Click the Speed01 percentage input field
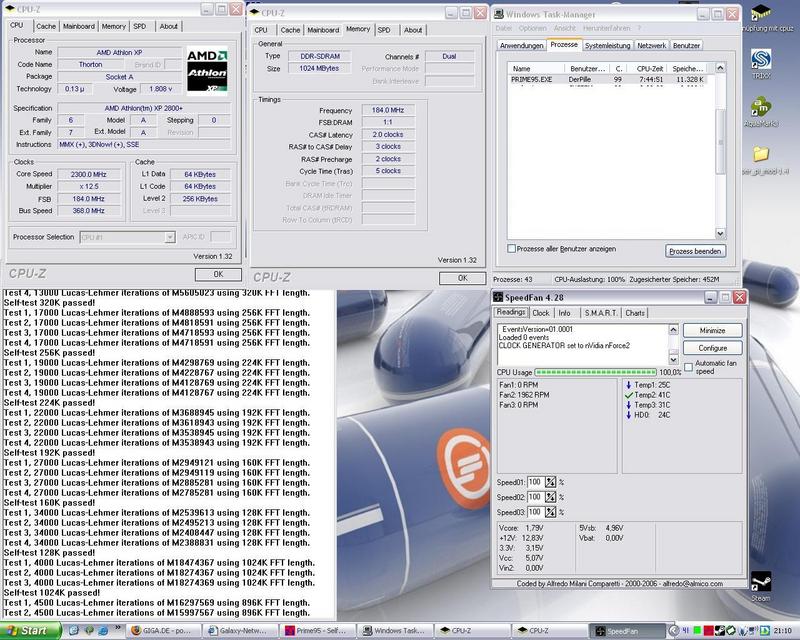 536,482
